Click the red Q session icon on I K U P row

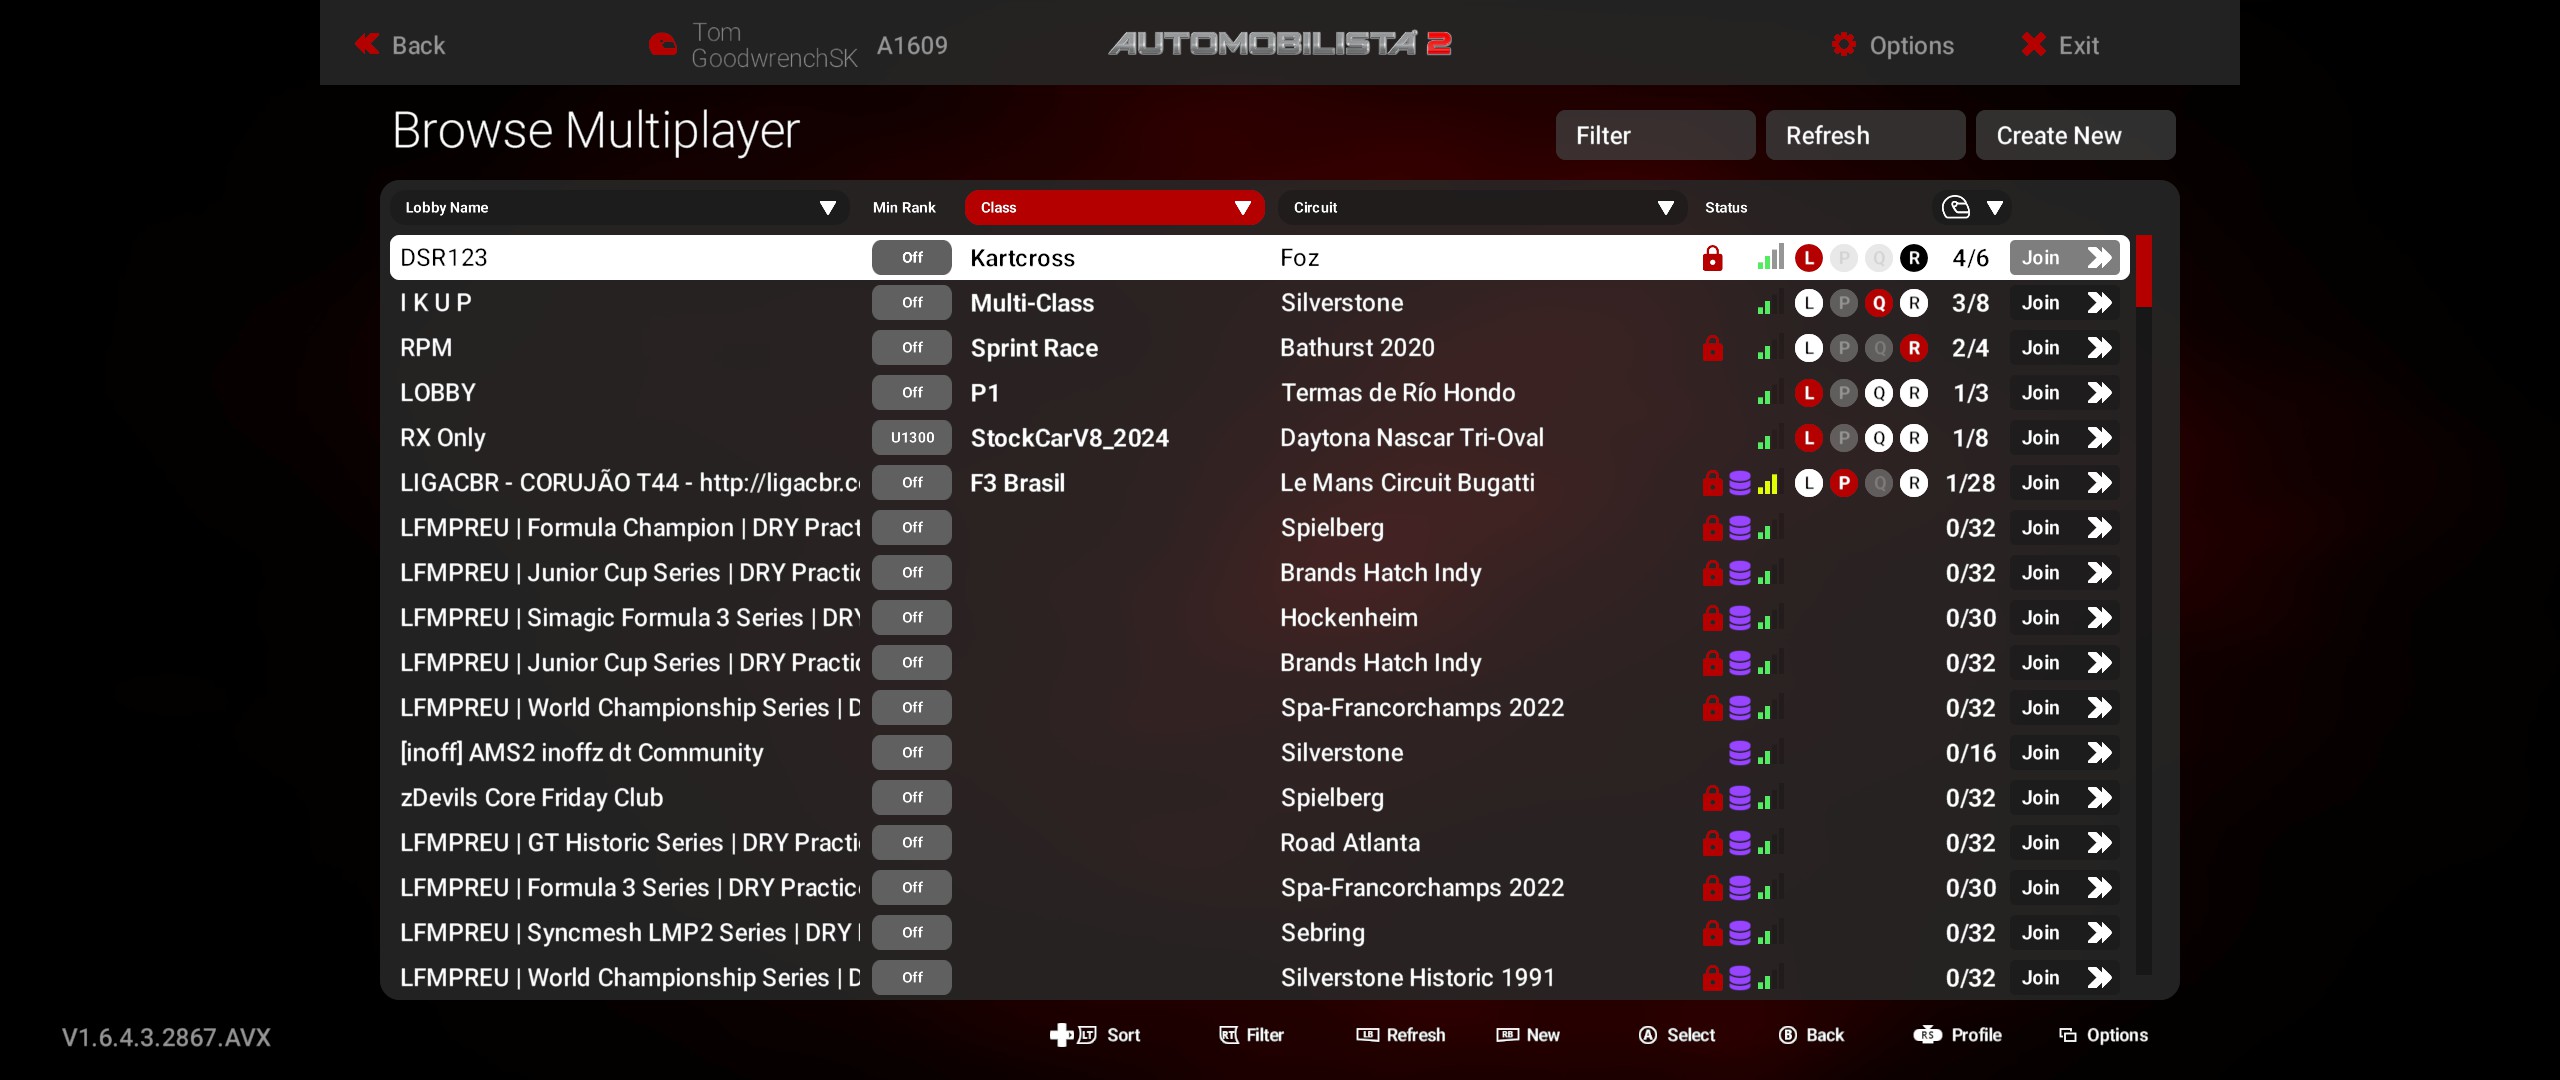(x=1879, y=303)
